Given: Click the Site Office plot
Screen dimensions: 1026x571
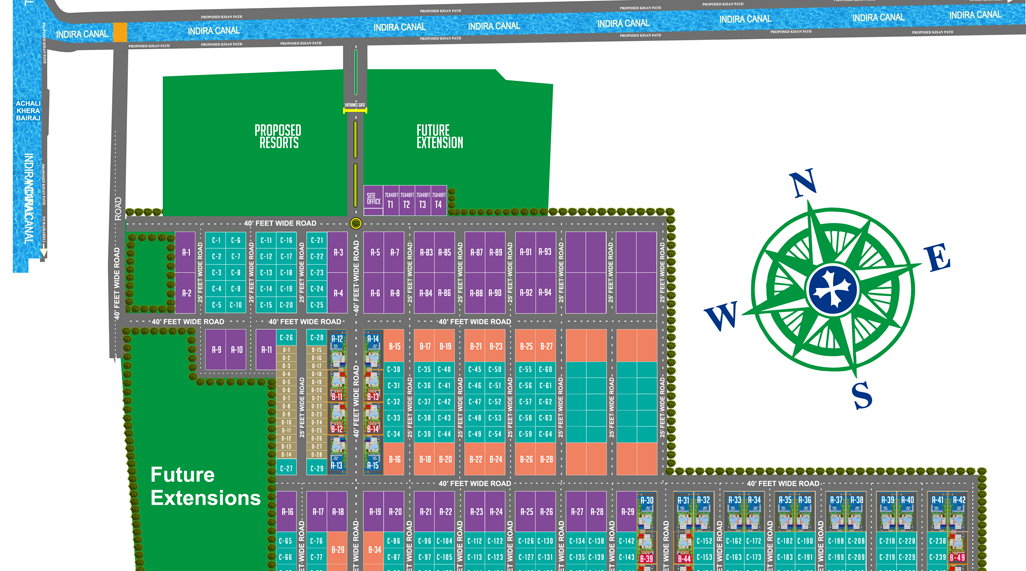Looking at the screenshot, I should [373, 200].
